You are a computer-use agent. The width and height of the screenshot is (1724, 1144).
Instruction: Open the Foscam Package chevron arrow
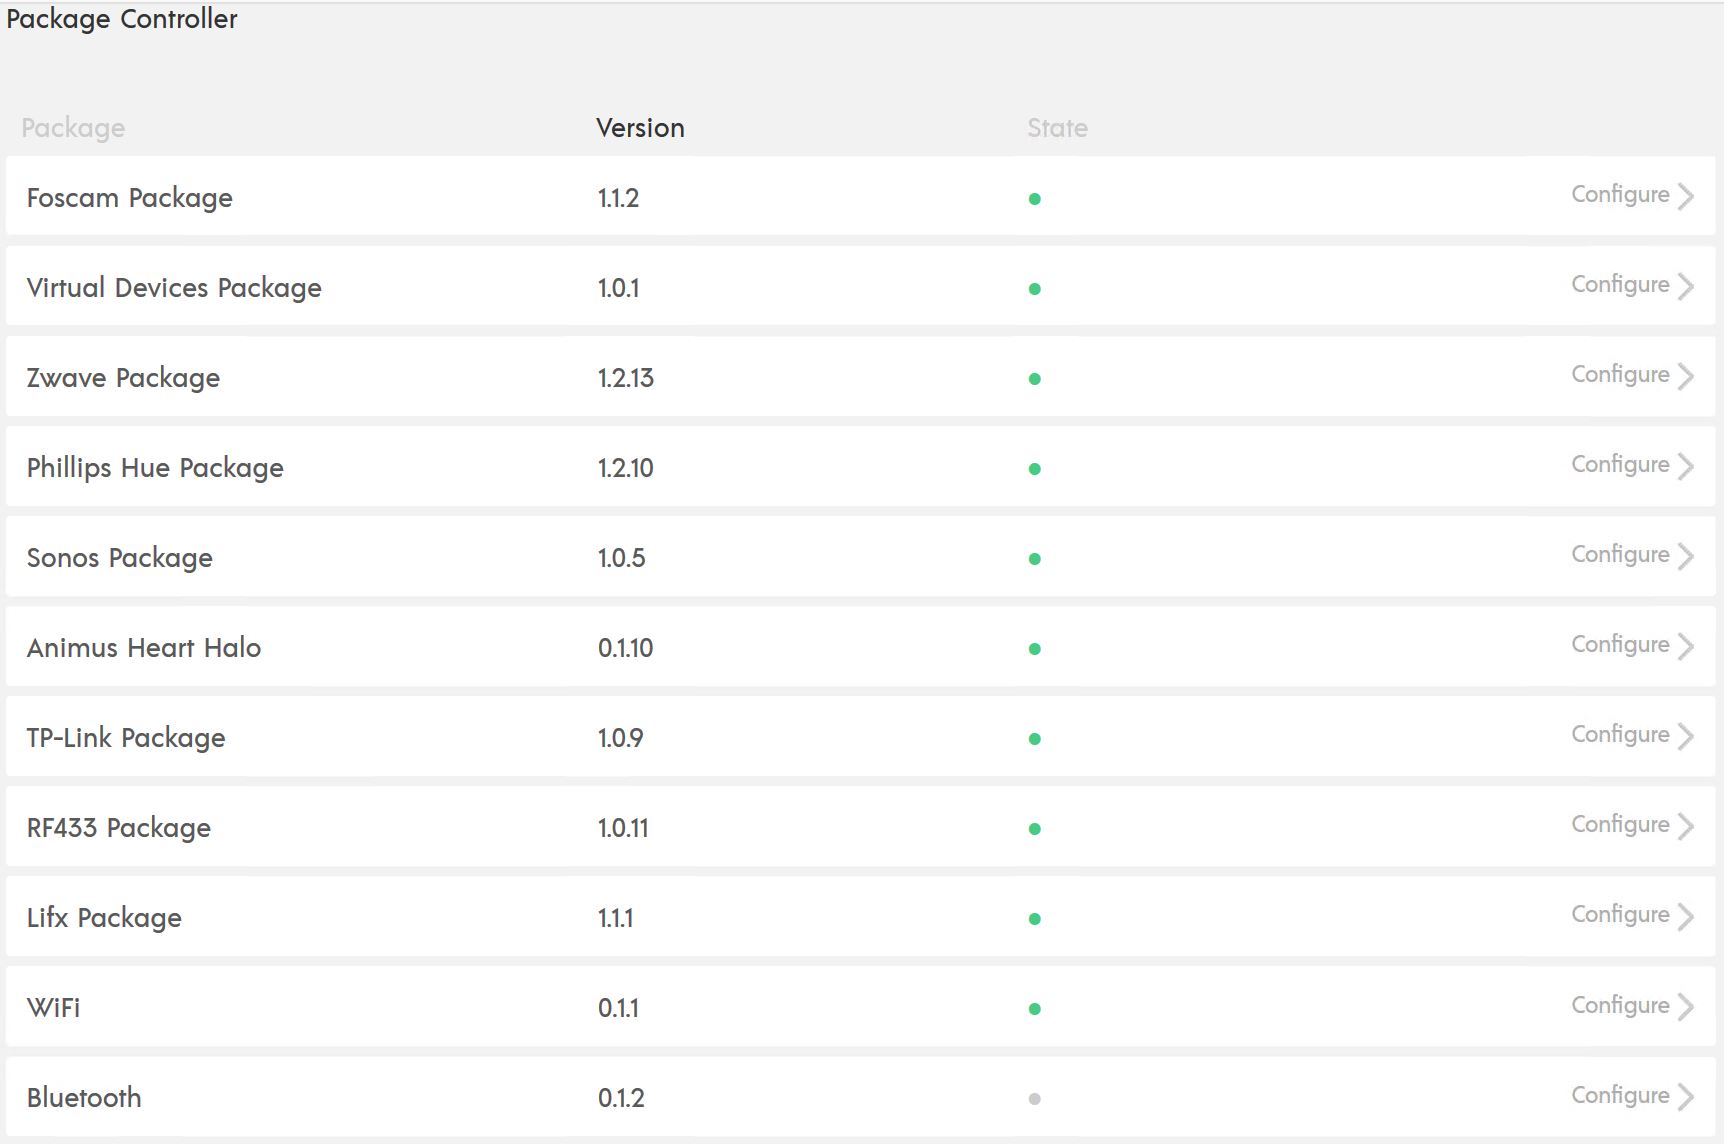pos(1686,196)
